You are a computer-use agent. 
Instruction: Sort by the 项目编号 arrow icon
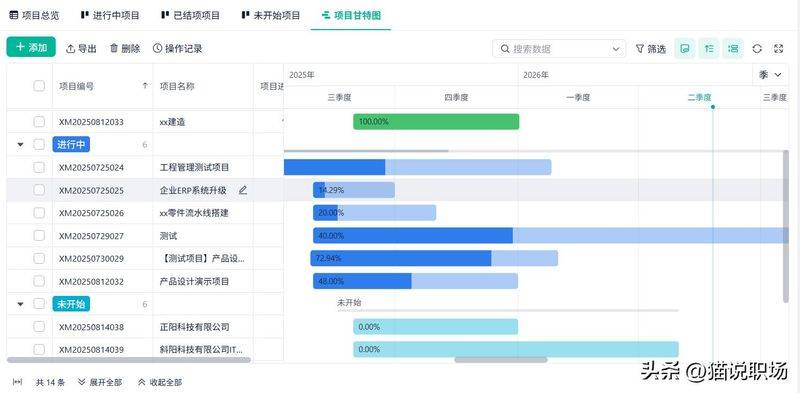tap(145, 86)
